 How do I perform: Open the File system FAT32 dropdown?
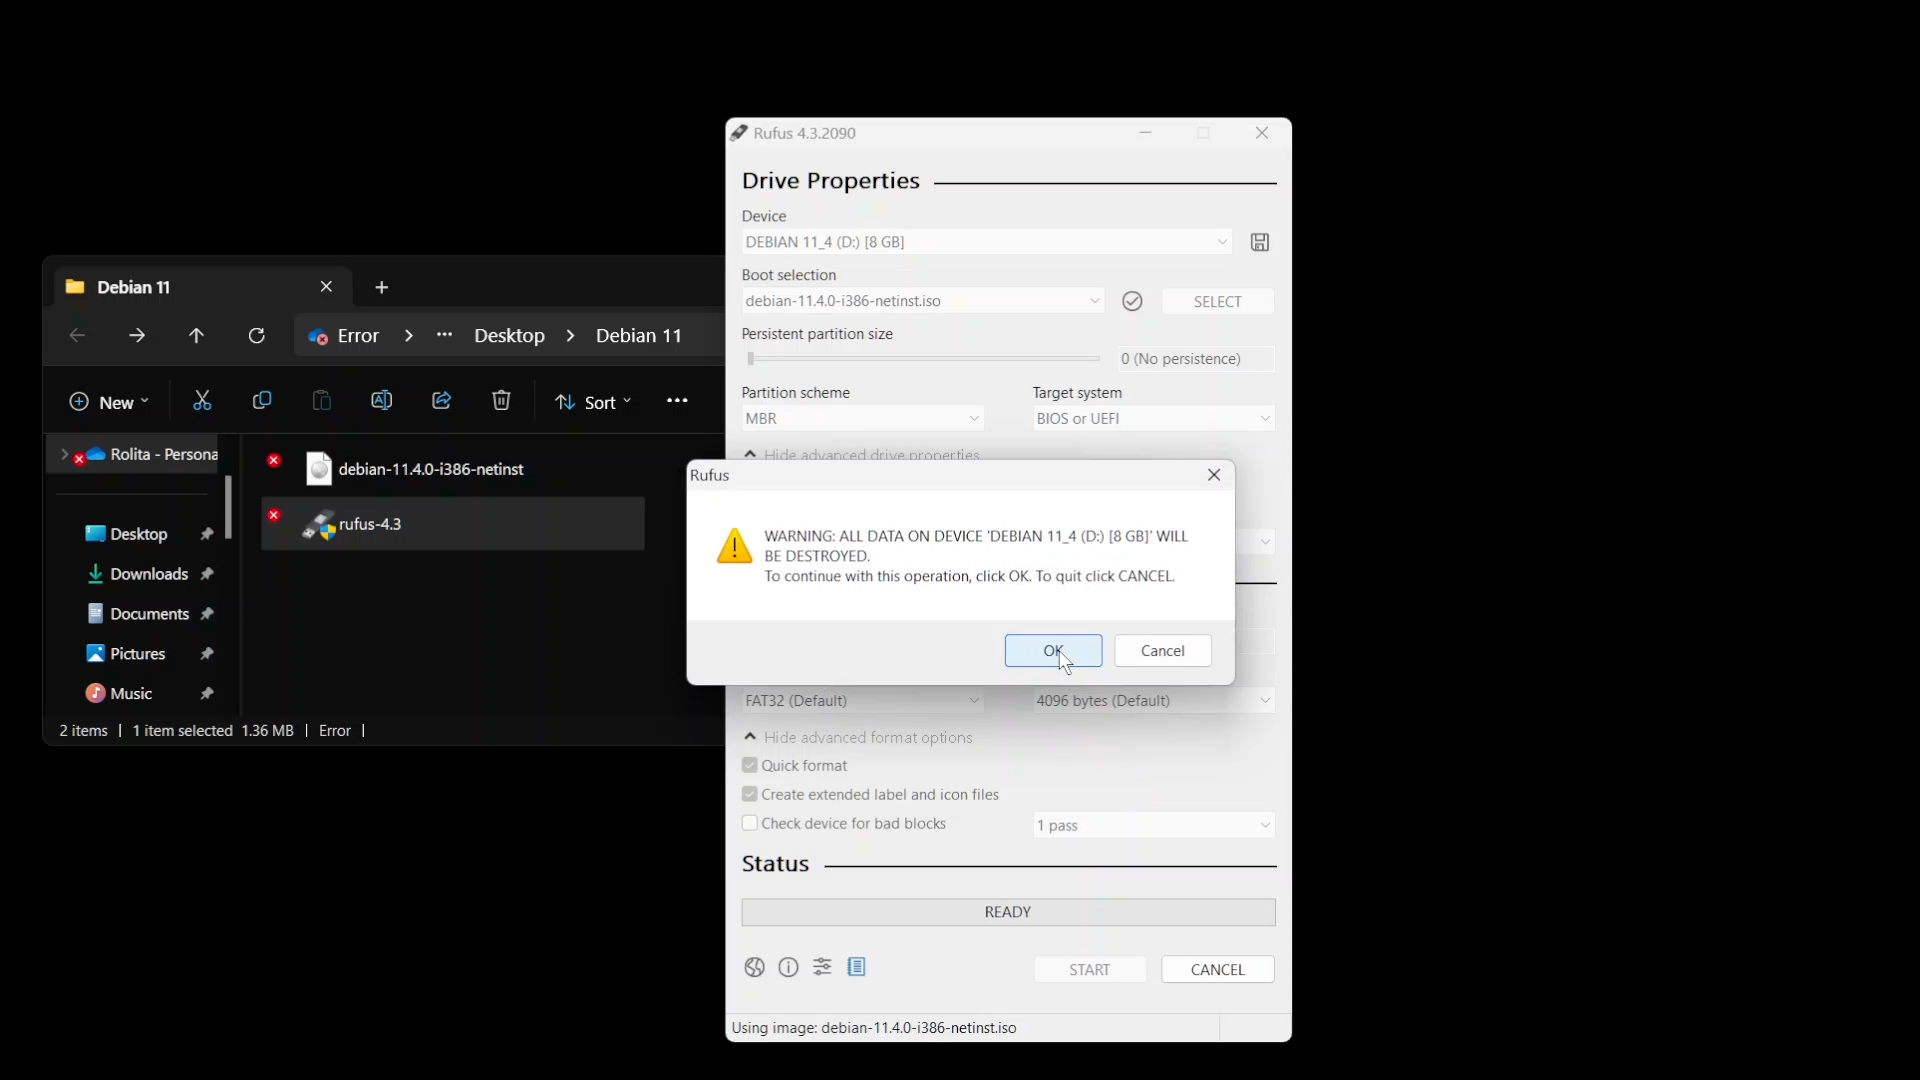[863, 701]
